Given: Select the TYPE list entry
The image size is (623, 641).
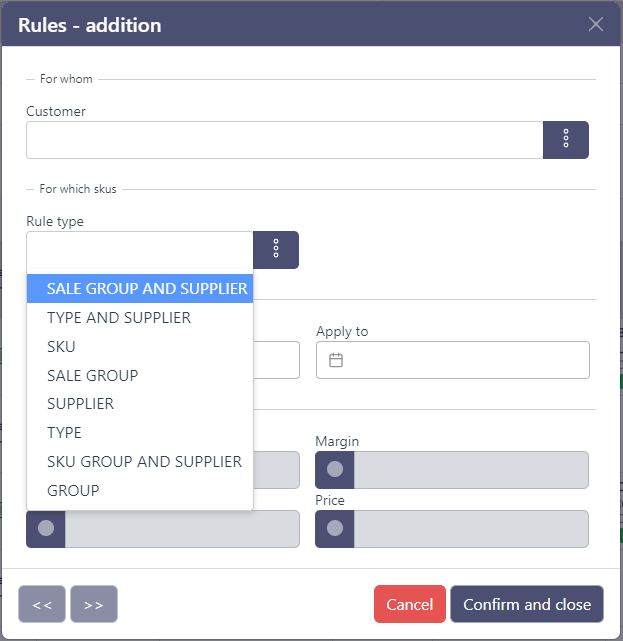Looking at the screenshot, I should pyautogui.click(x=64, y=432).
